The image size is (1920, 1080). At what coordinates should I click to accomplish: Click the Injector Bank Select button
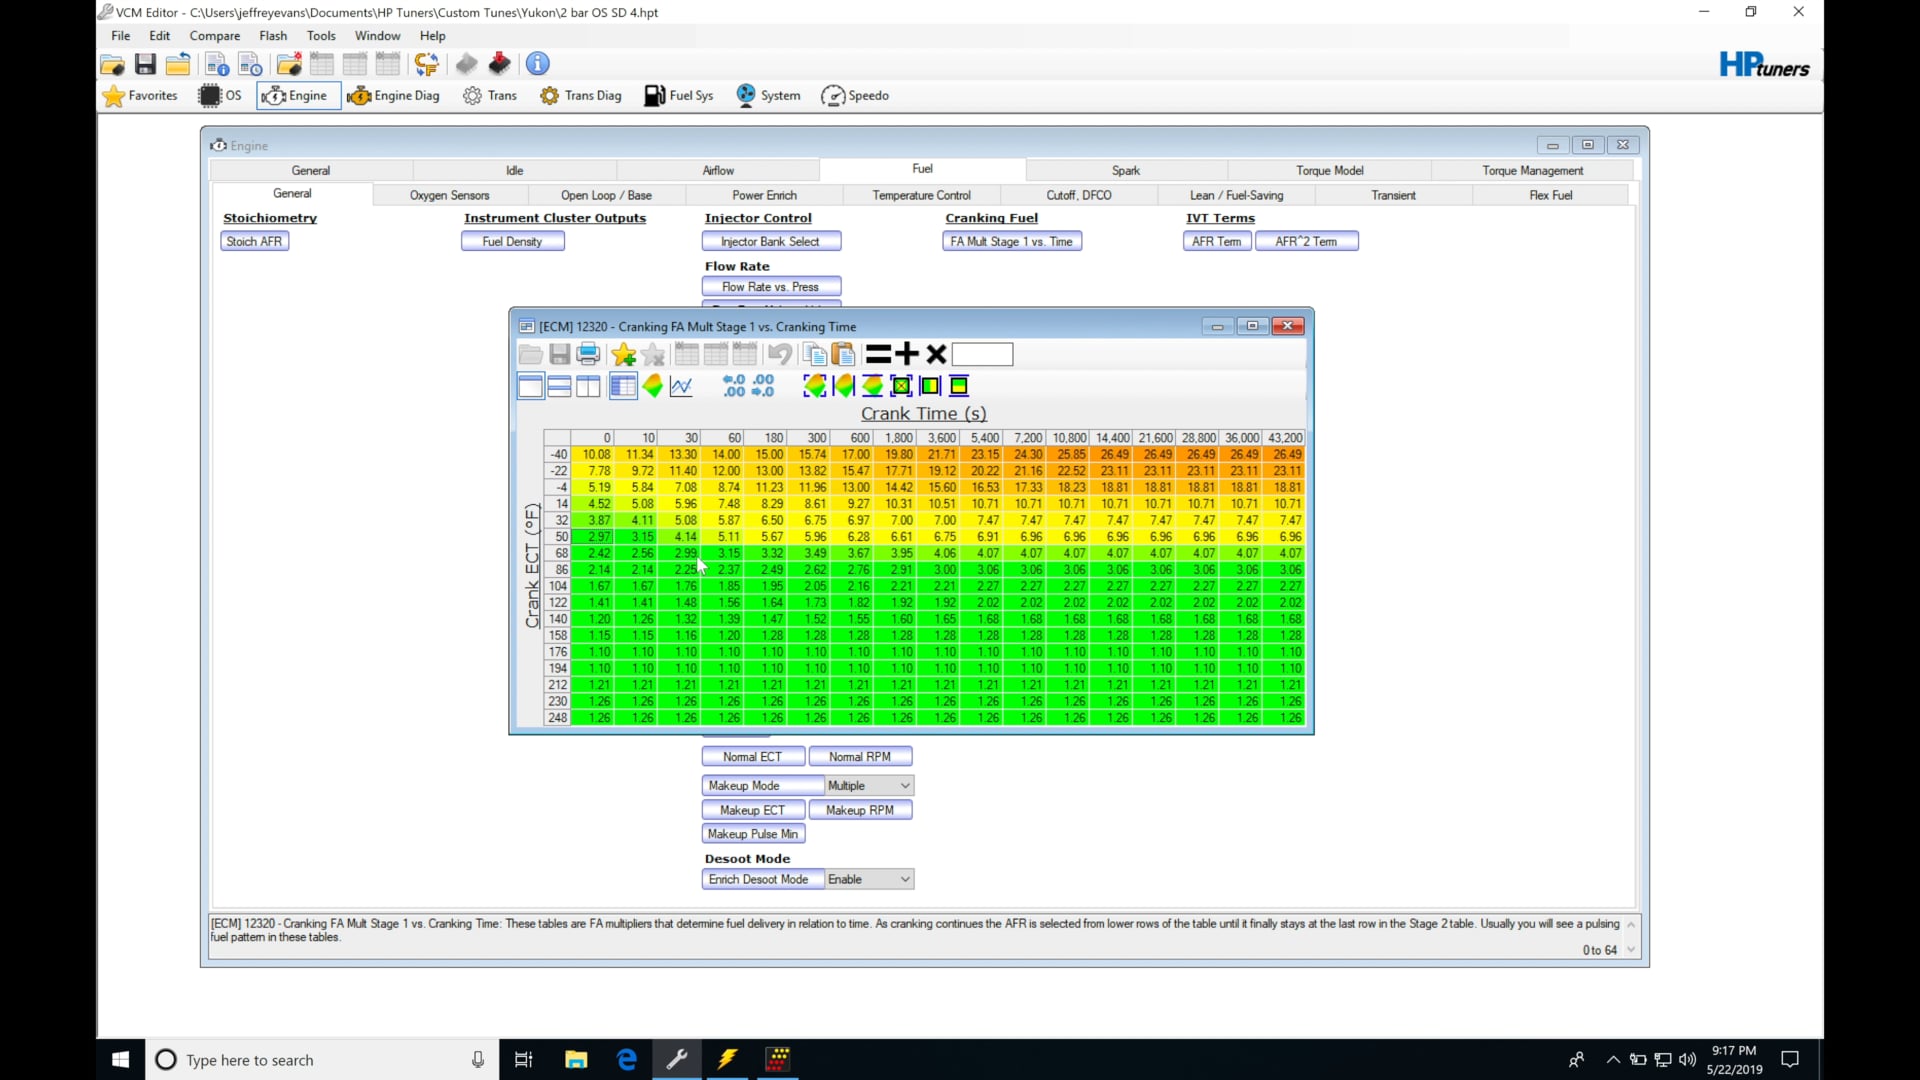click(x=770, y=241)
